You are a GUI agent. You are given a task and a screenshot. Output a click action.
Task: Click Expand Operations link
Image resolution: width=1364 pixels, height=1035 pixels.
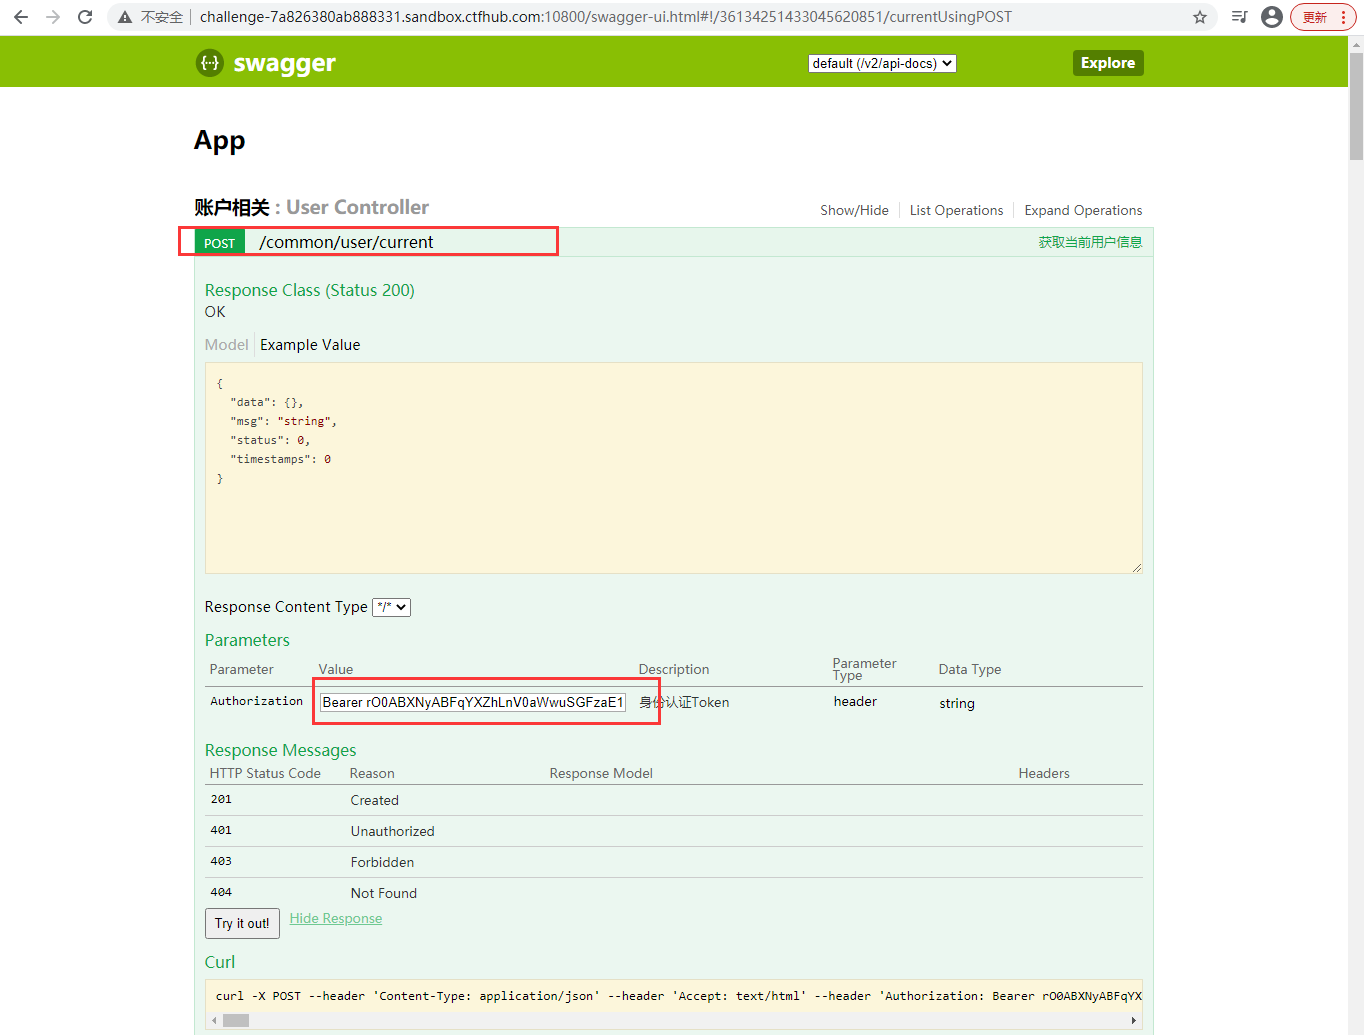click(1083, 210)
